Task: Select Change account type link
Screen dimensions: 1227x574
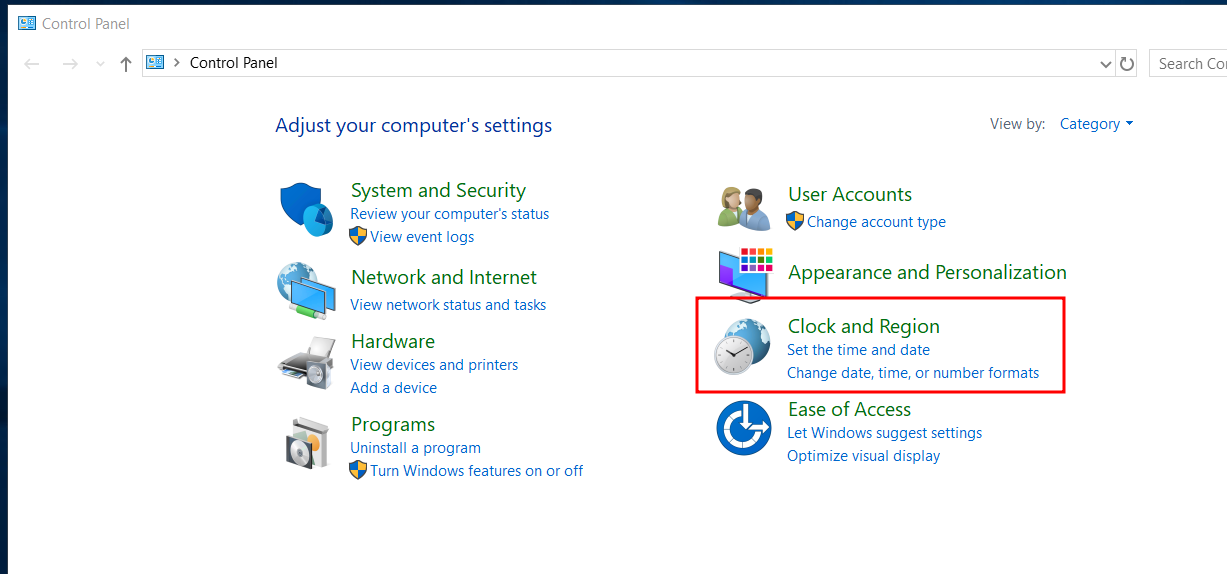Action: coord(876,222)
